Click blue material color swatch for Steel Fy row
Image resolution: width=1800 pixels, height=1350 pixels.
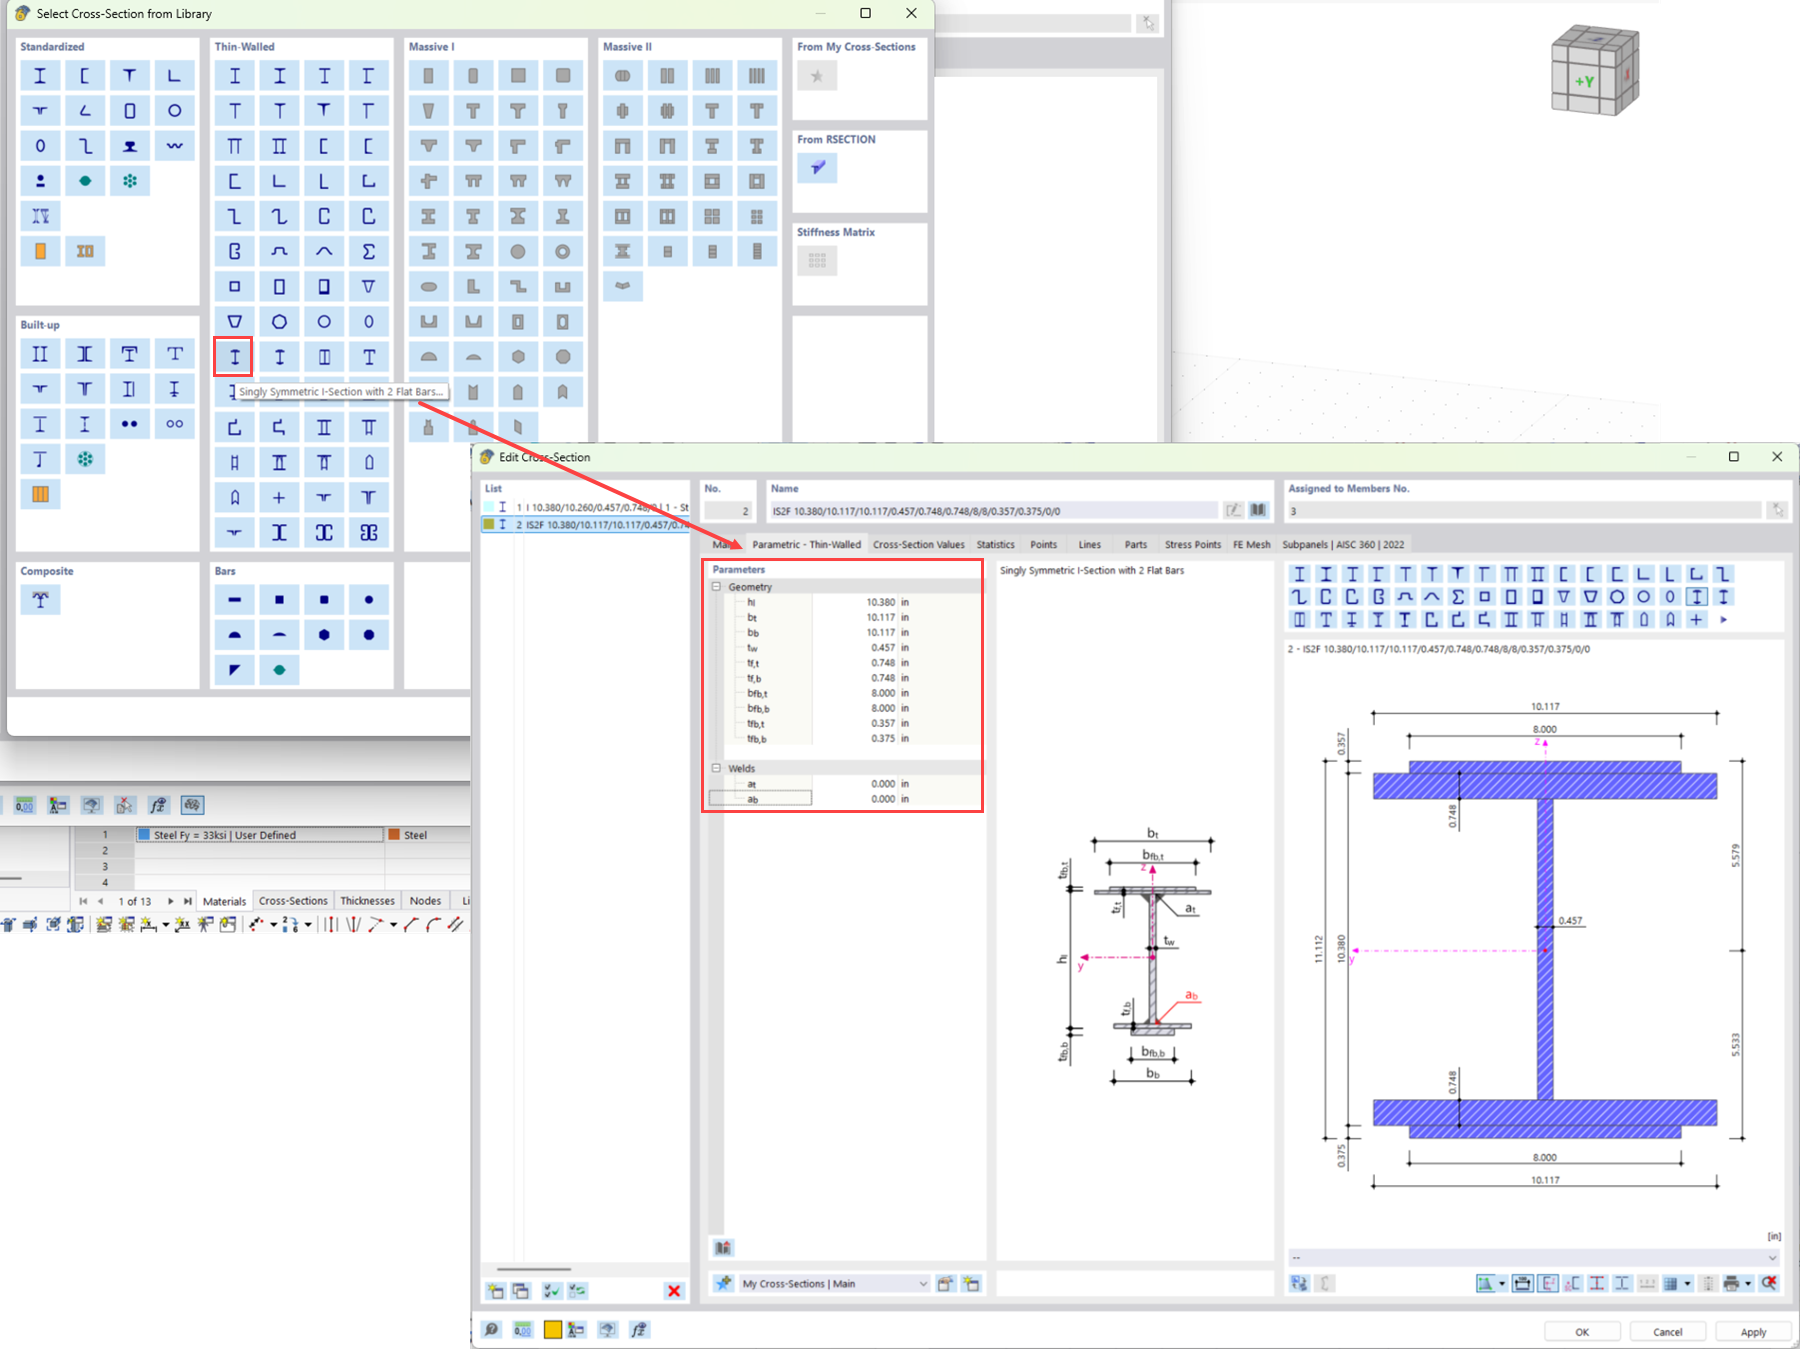click(144, 835)
